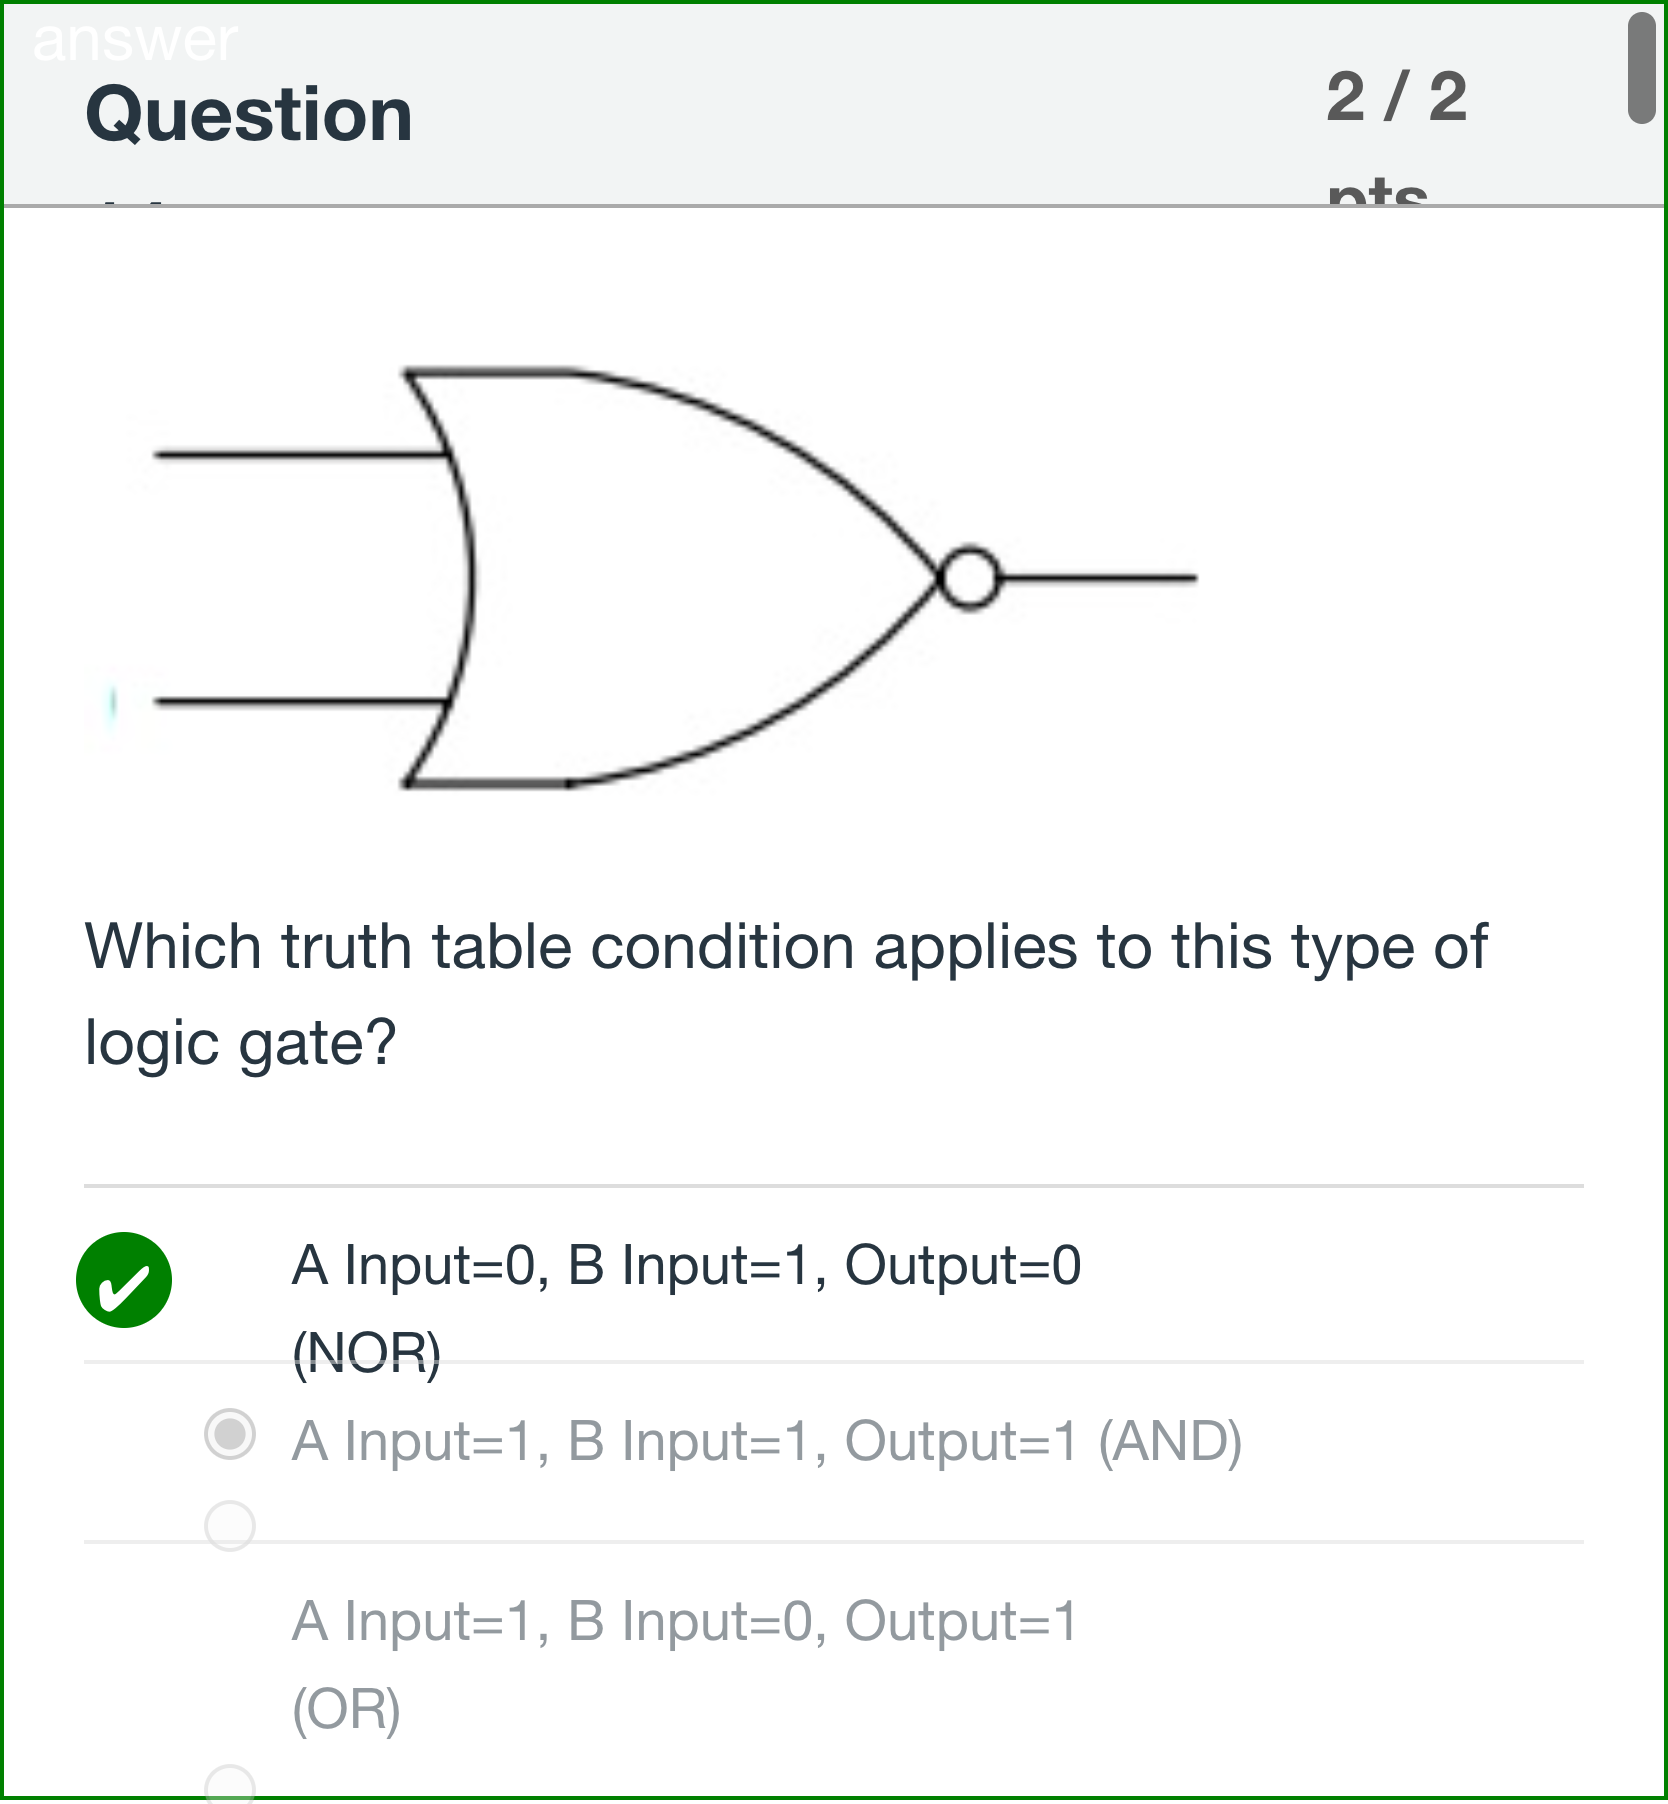Select the 'A Input=1, B Input=0, Output=1 (OR)' answer
This screenshot has width=1668, height=1804.
pyautogui.click(x=685, y=1622)
